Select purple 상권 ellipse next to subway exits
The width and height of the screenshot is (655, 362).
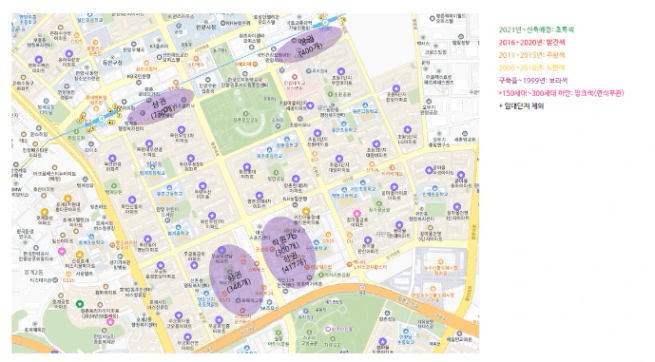tap(160, 107)
